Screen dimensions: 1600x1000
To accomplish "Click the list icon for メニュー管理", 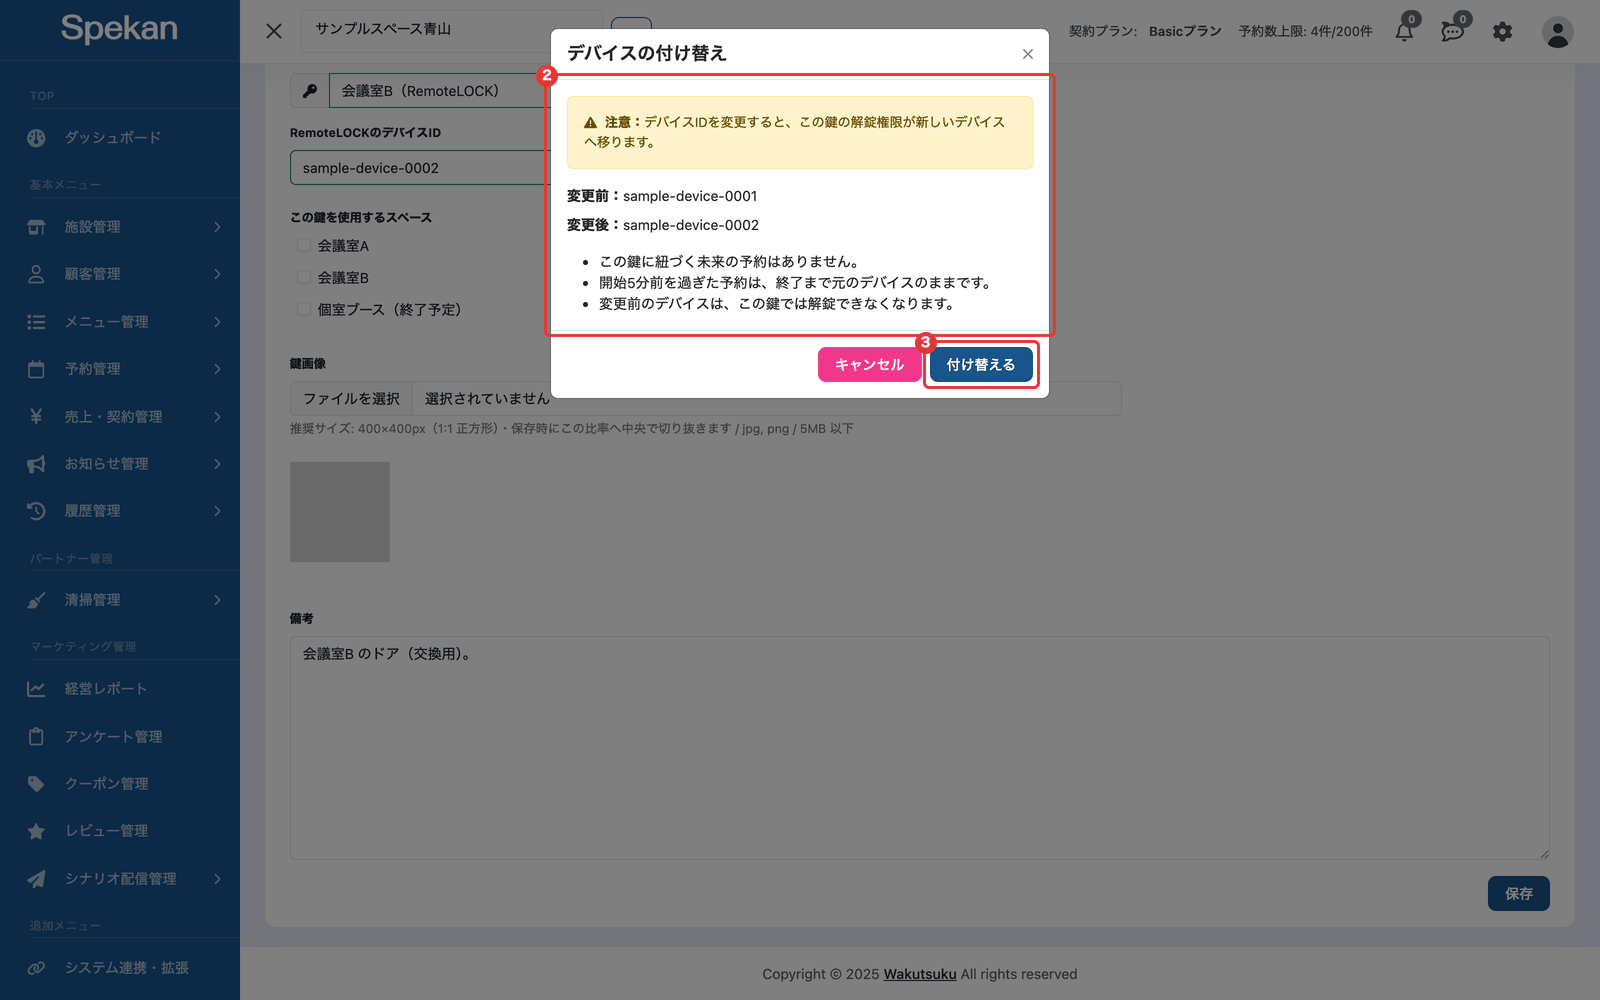I will click(x=36, y=322).
